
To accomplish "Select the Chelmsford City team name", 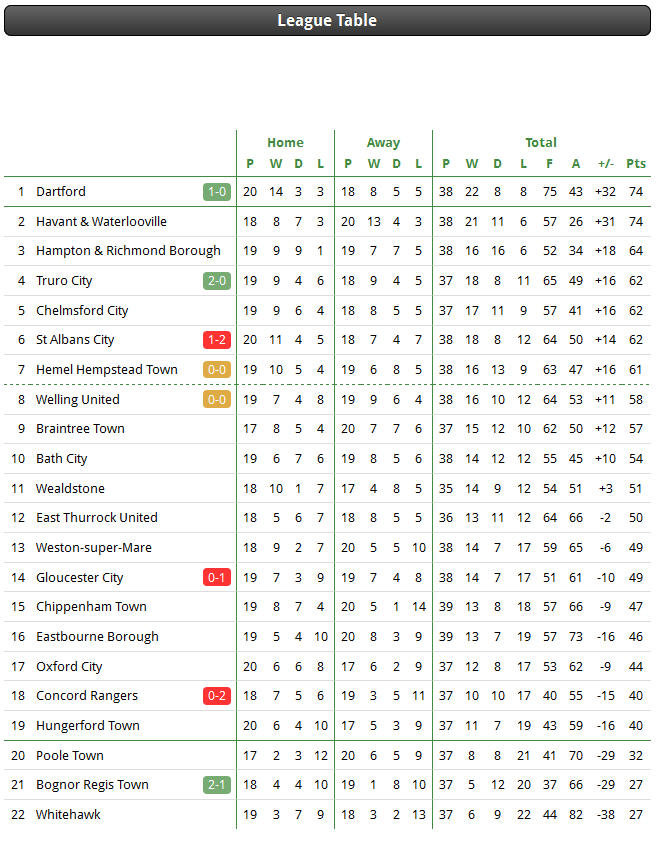I will (x=82, y=311).
